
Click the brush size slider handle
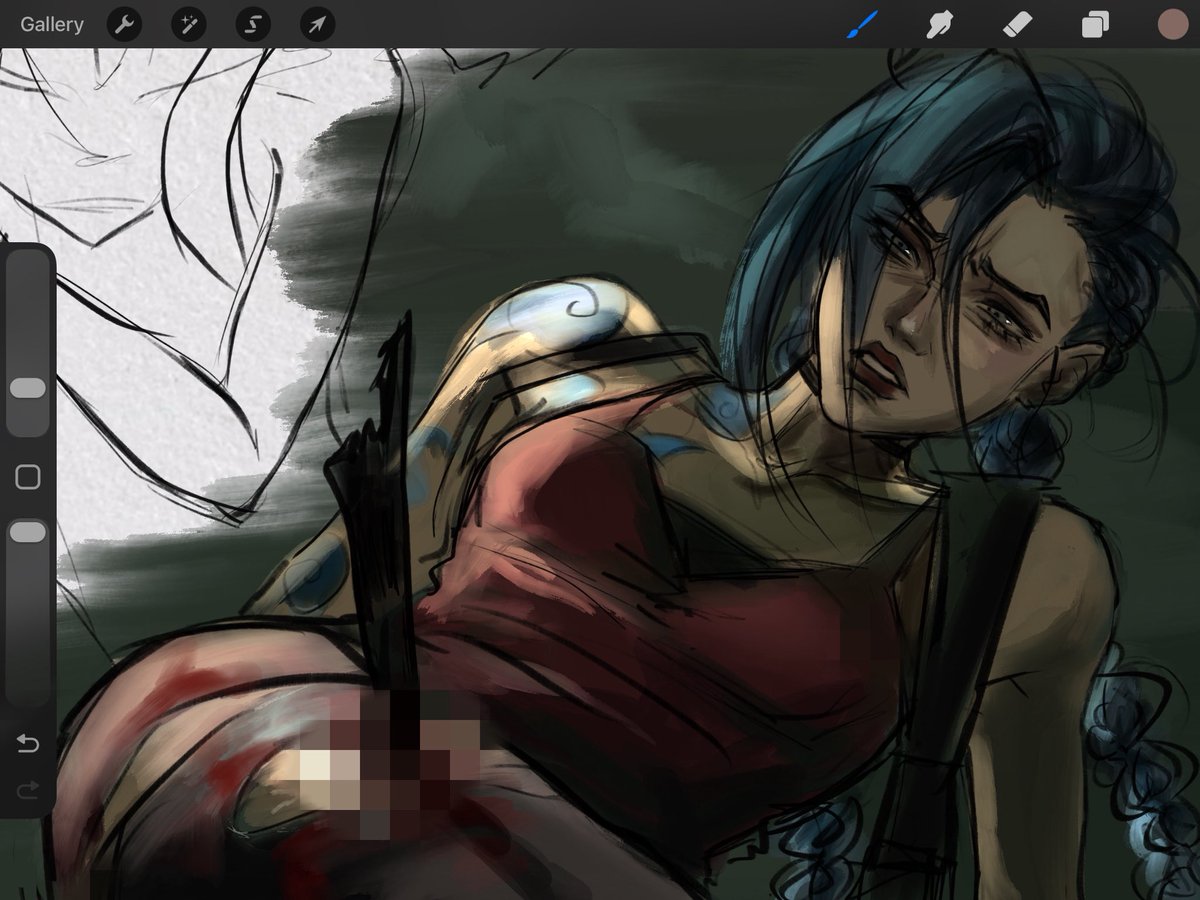pyautogui.click(x=28, y=388)
